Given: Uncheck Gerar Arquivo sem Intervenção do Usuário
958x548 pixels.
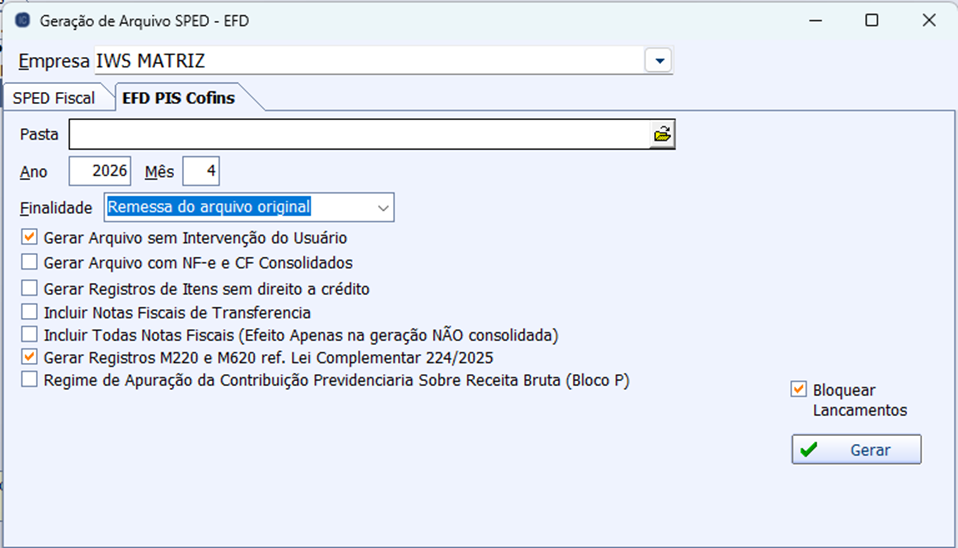Looking at the screenshot, I should (x=29, y=238).
